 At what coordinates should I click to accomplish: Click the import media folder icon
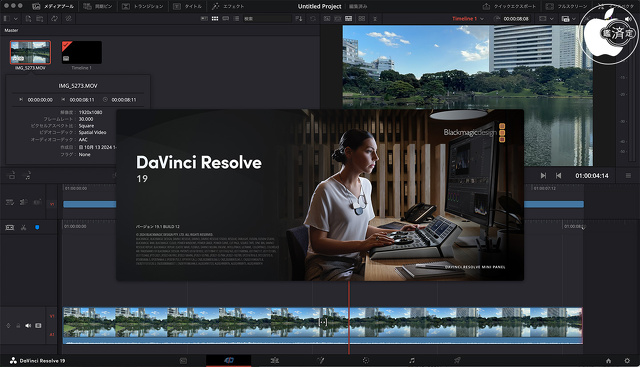(40, 19)
